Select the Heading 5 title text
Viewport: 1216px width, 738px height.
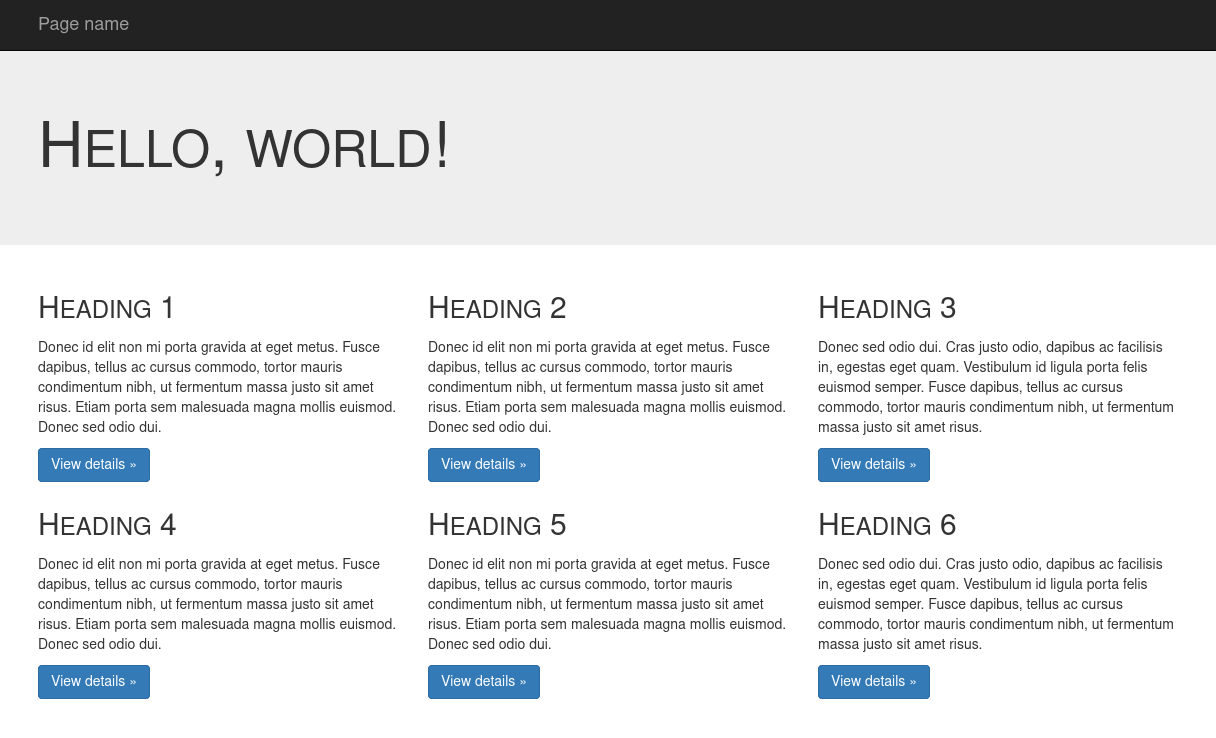[497, 525]
